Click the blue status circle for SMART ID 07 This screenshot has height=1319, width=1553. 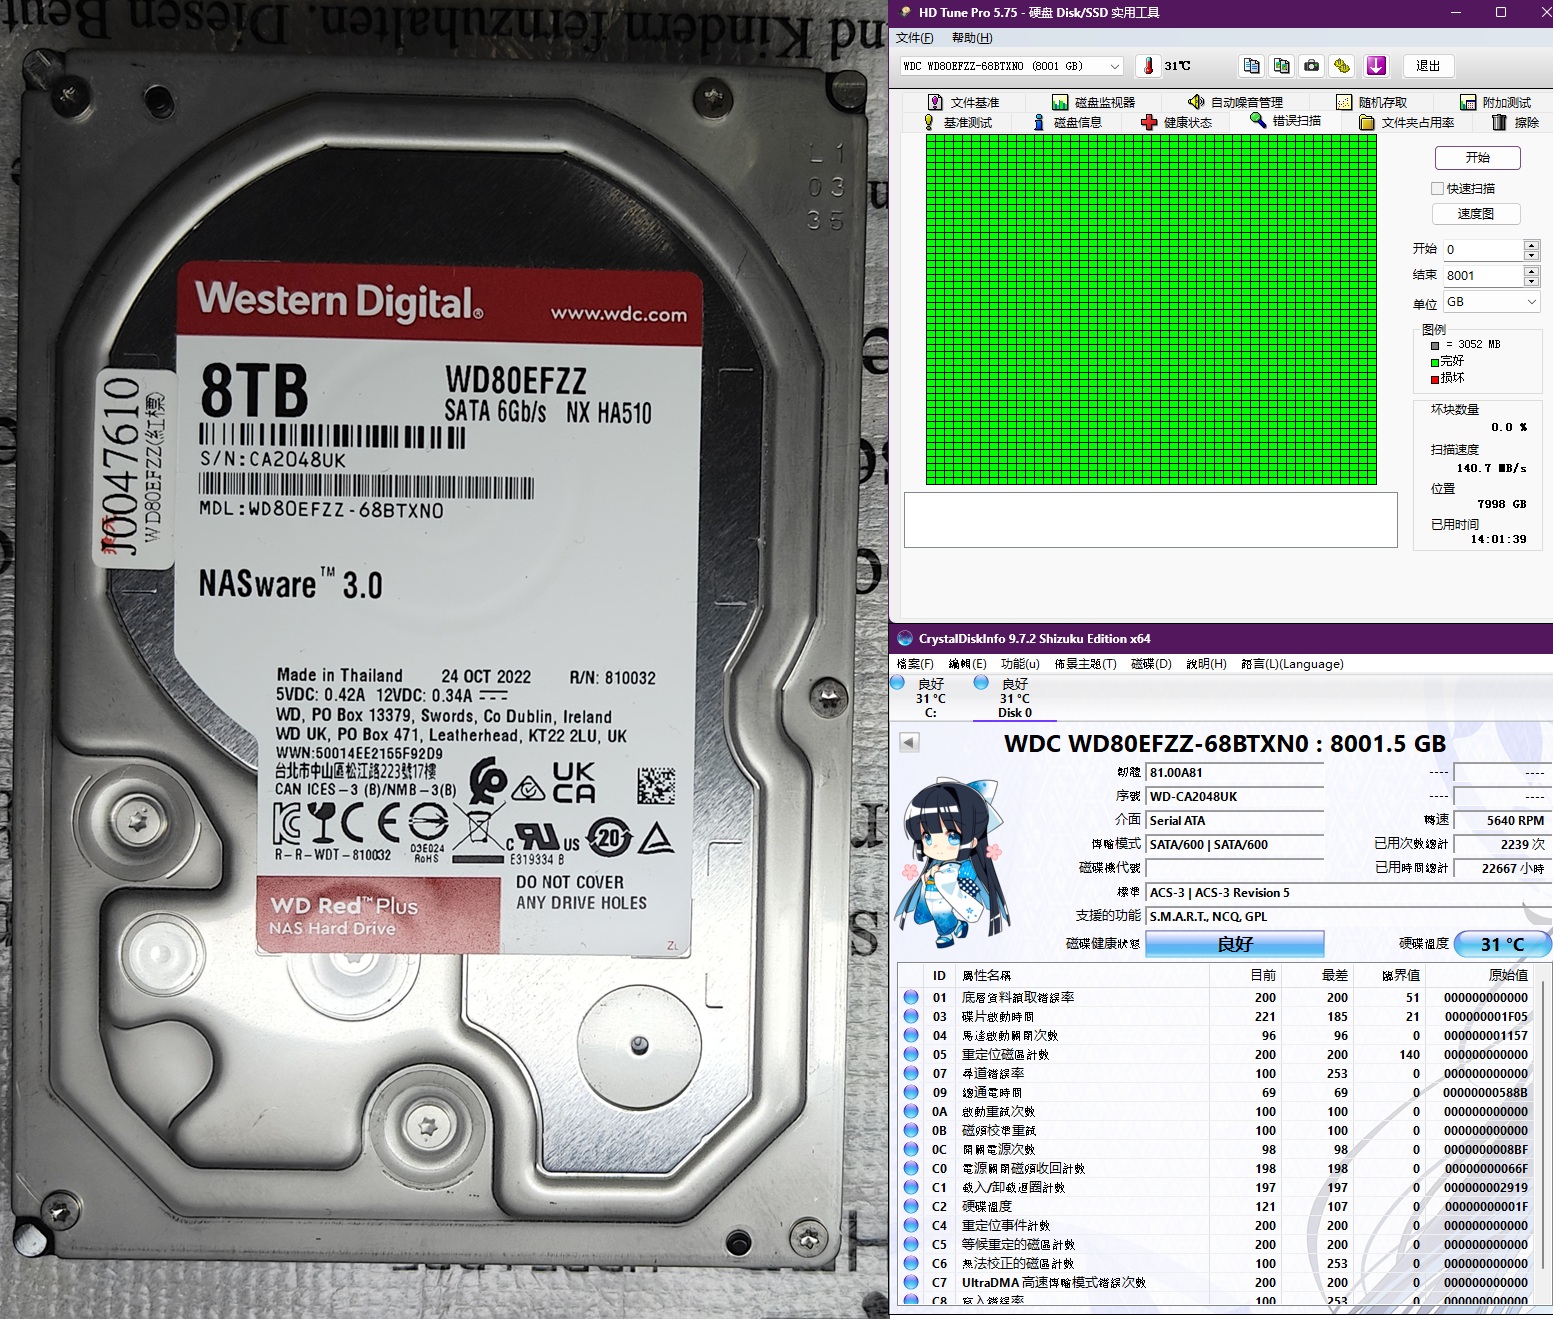click(911, 1073)
